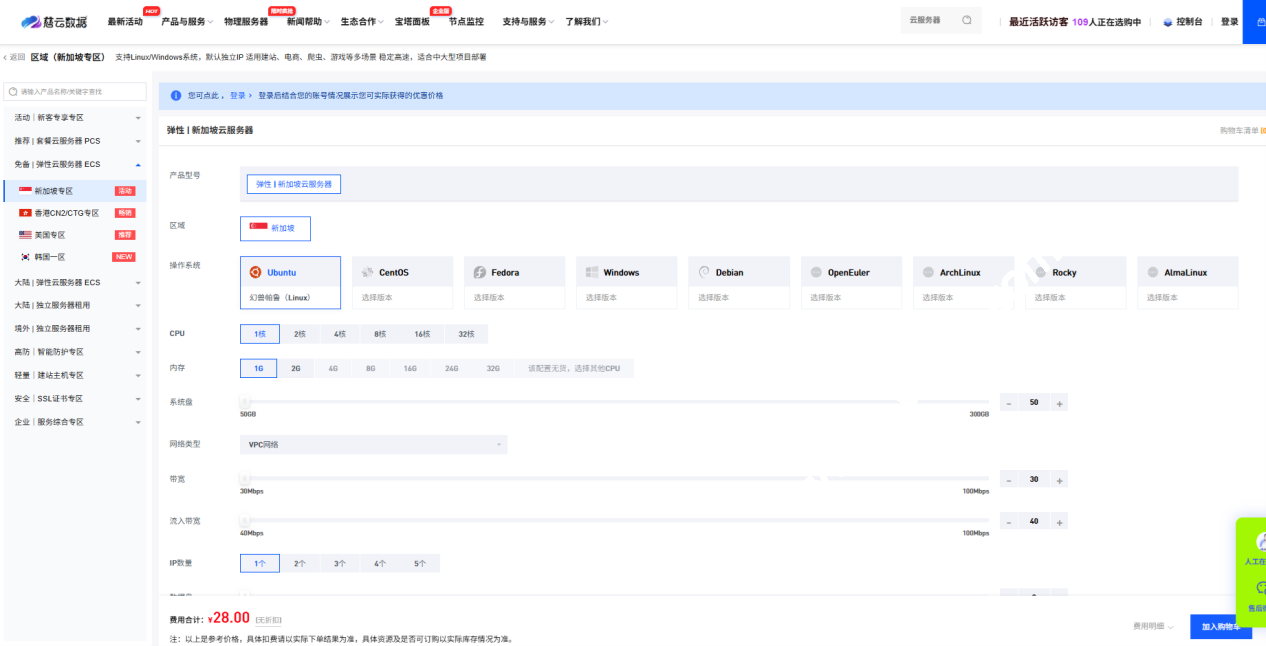Click the 登录 link in the info banner
1266x646 pixels.
[237, 96]
